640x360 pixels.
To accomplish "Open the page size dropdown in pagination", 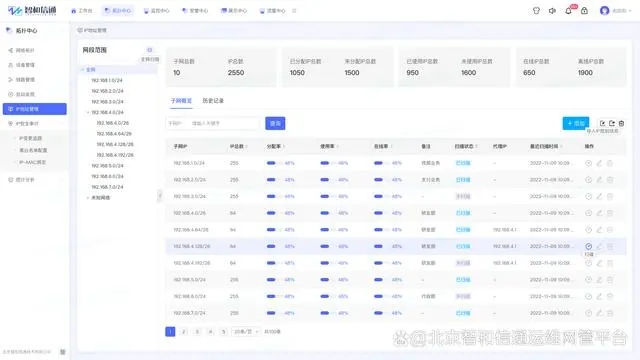I will click(x=245, y=332).
